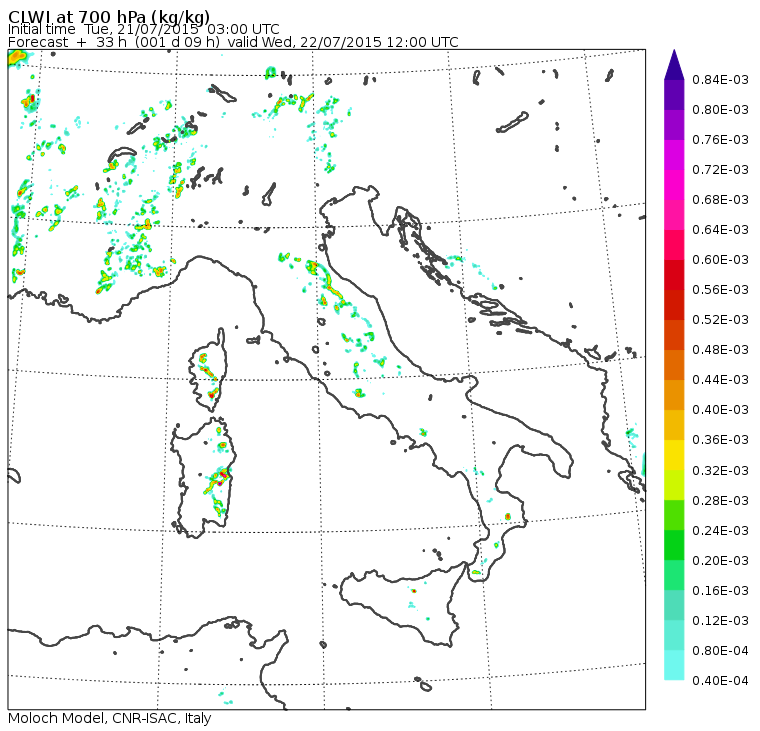Viewport: 760px width, 731px height.
Task: Select the 0.72E-03 legend value
Action: coord(720,170)
